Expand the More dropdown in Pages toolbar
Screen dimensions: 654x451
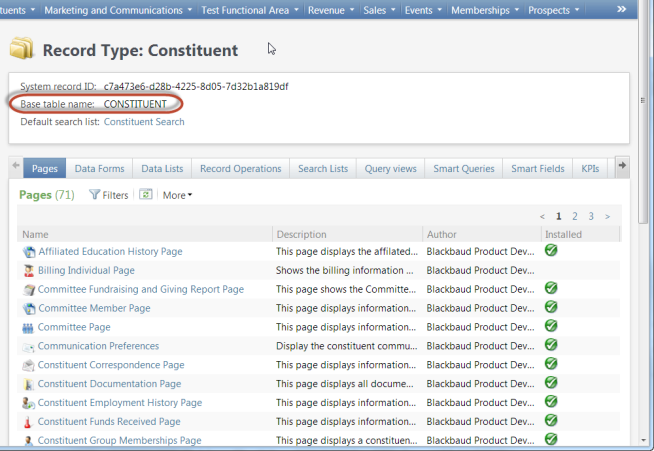coord(177,195)
